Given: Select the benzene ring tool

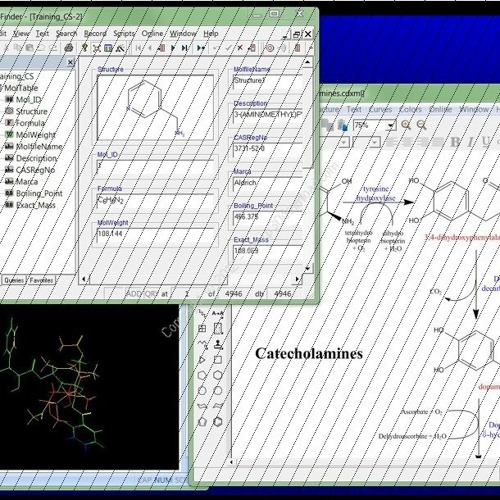Looking at the screenshot, I should coord(218,422).
